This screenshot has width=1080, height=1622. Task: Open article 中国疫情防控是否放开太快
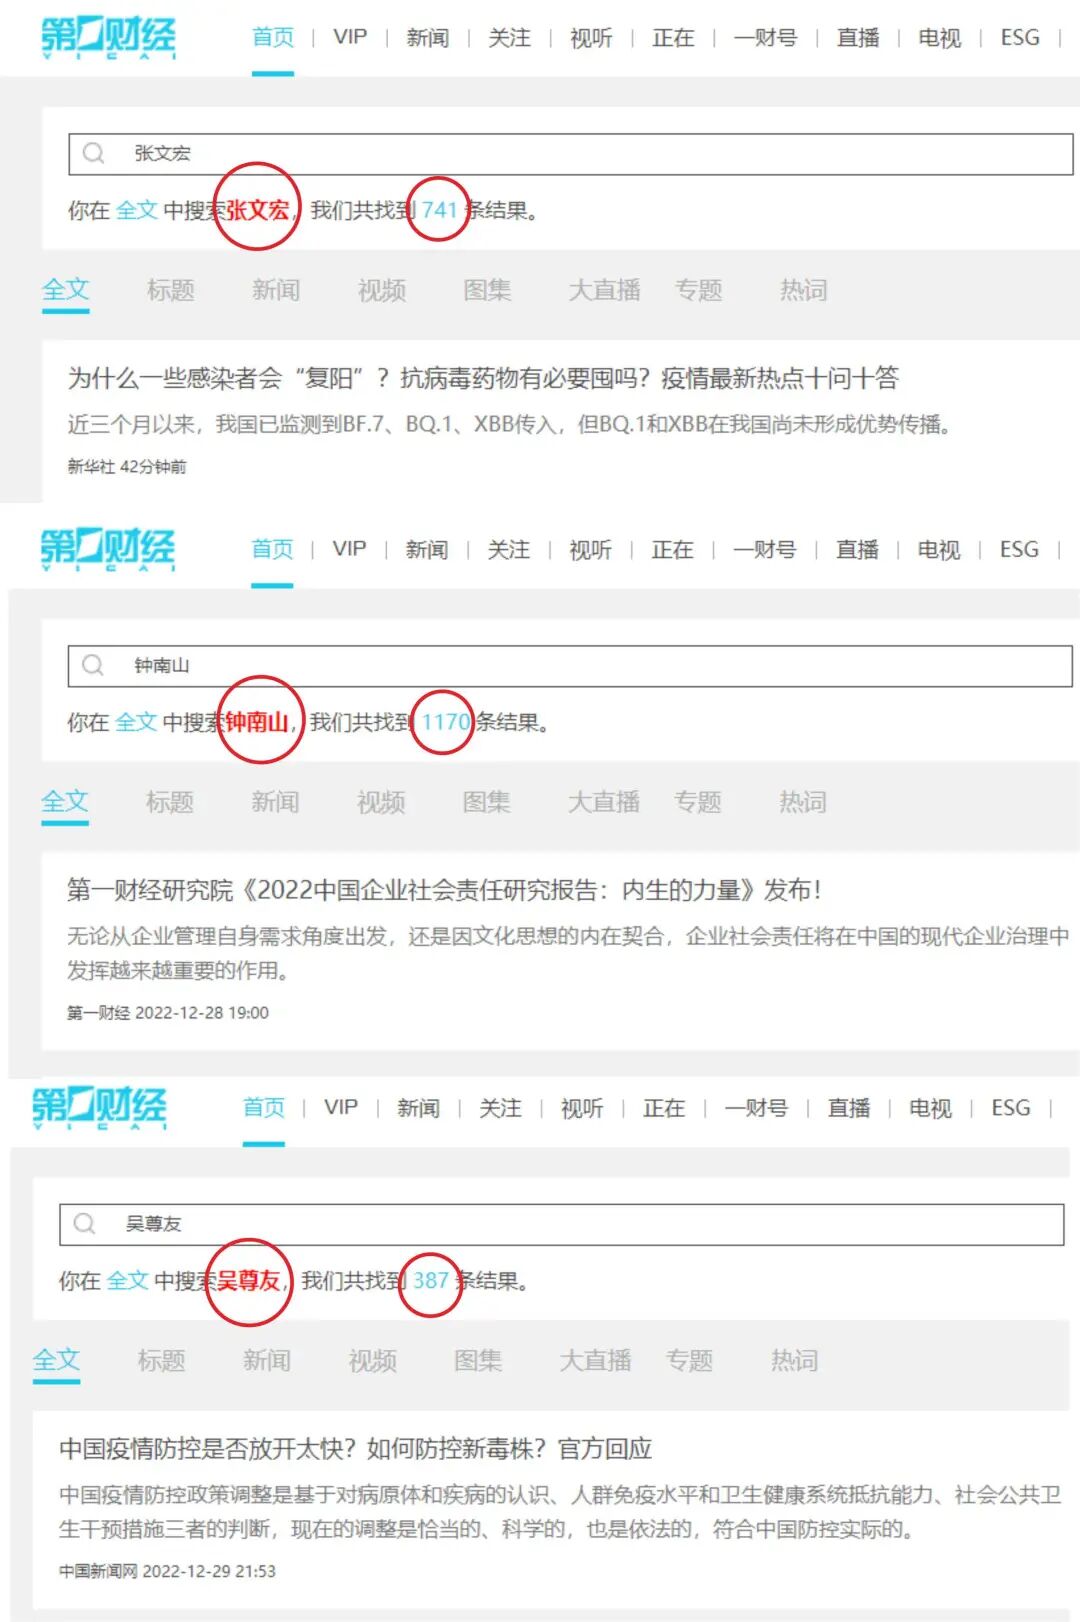355,1448
